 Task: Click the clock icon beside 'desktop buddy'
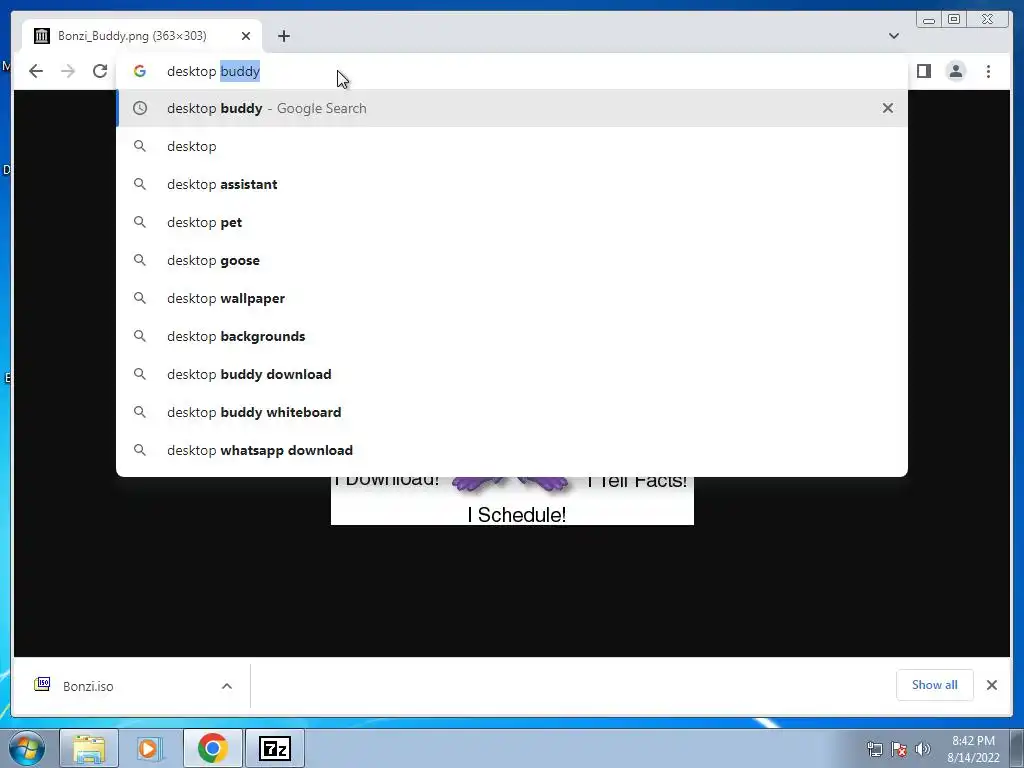(x=140, y=108)
